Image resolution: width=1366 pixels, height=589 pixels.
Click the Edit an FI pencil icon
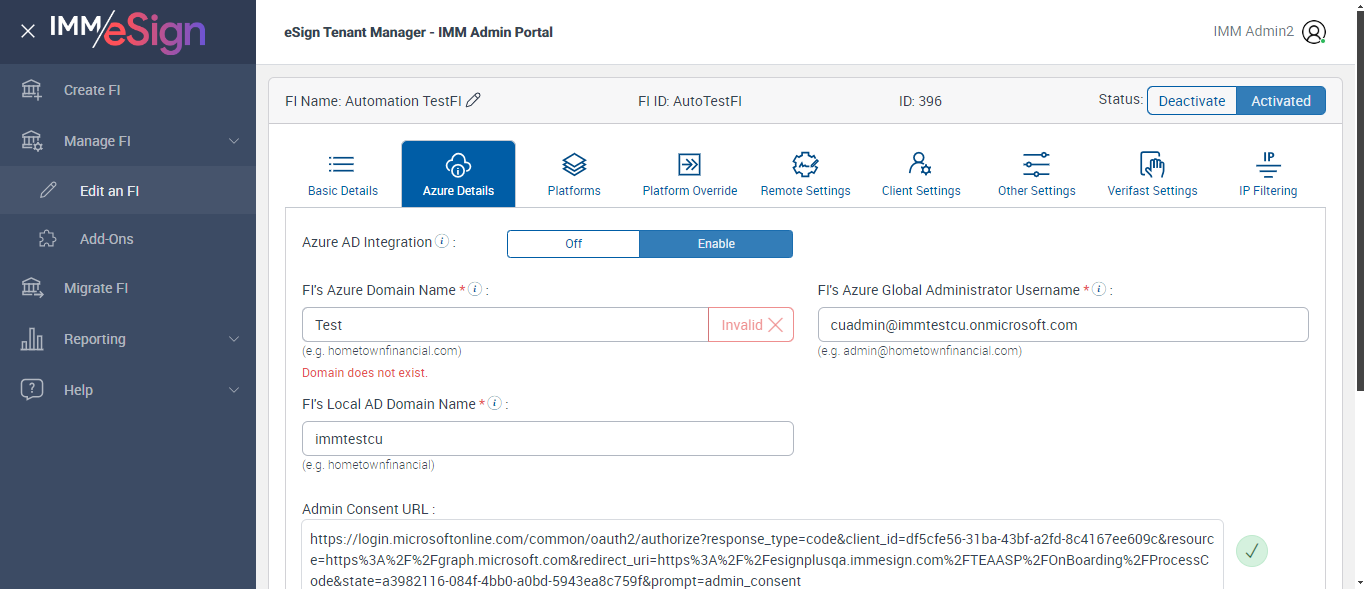(48, 190)
